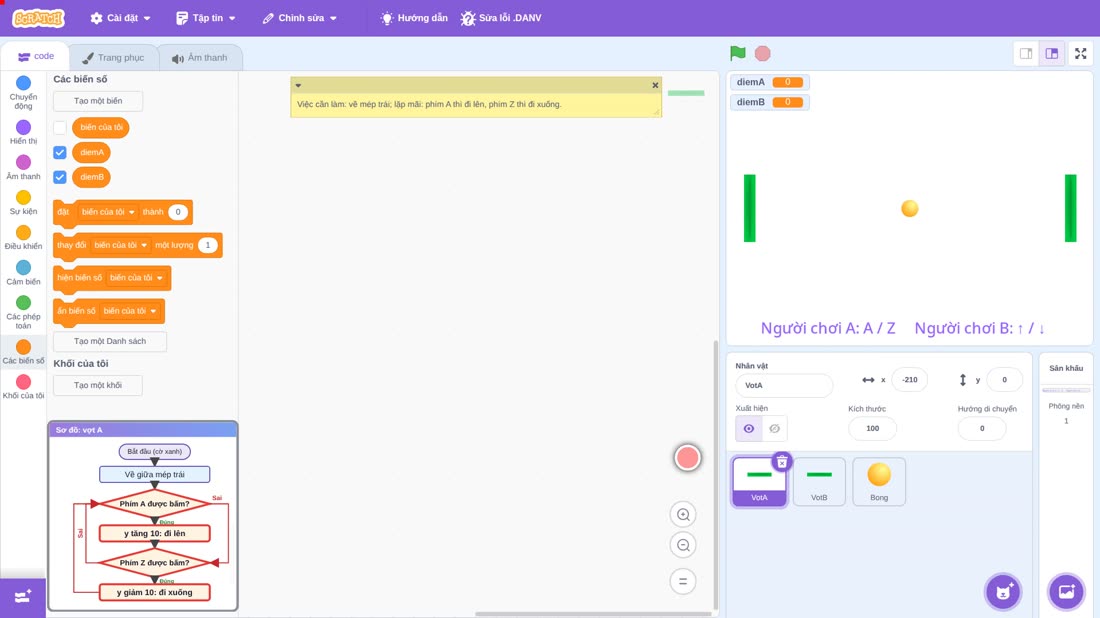Screen dimensions: 1100x618
Task: Select the Chuyển động block category
Action: tap(23, 93)
